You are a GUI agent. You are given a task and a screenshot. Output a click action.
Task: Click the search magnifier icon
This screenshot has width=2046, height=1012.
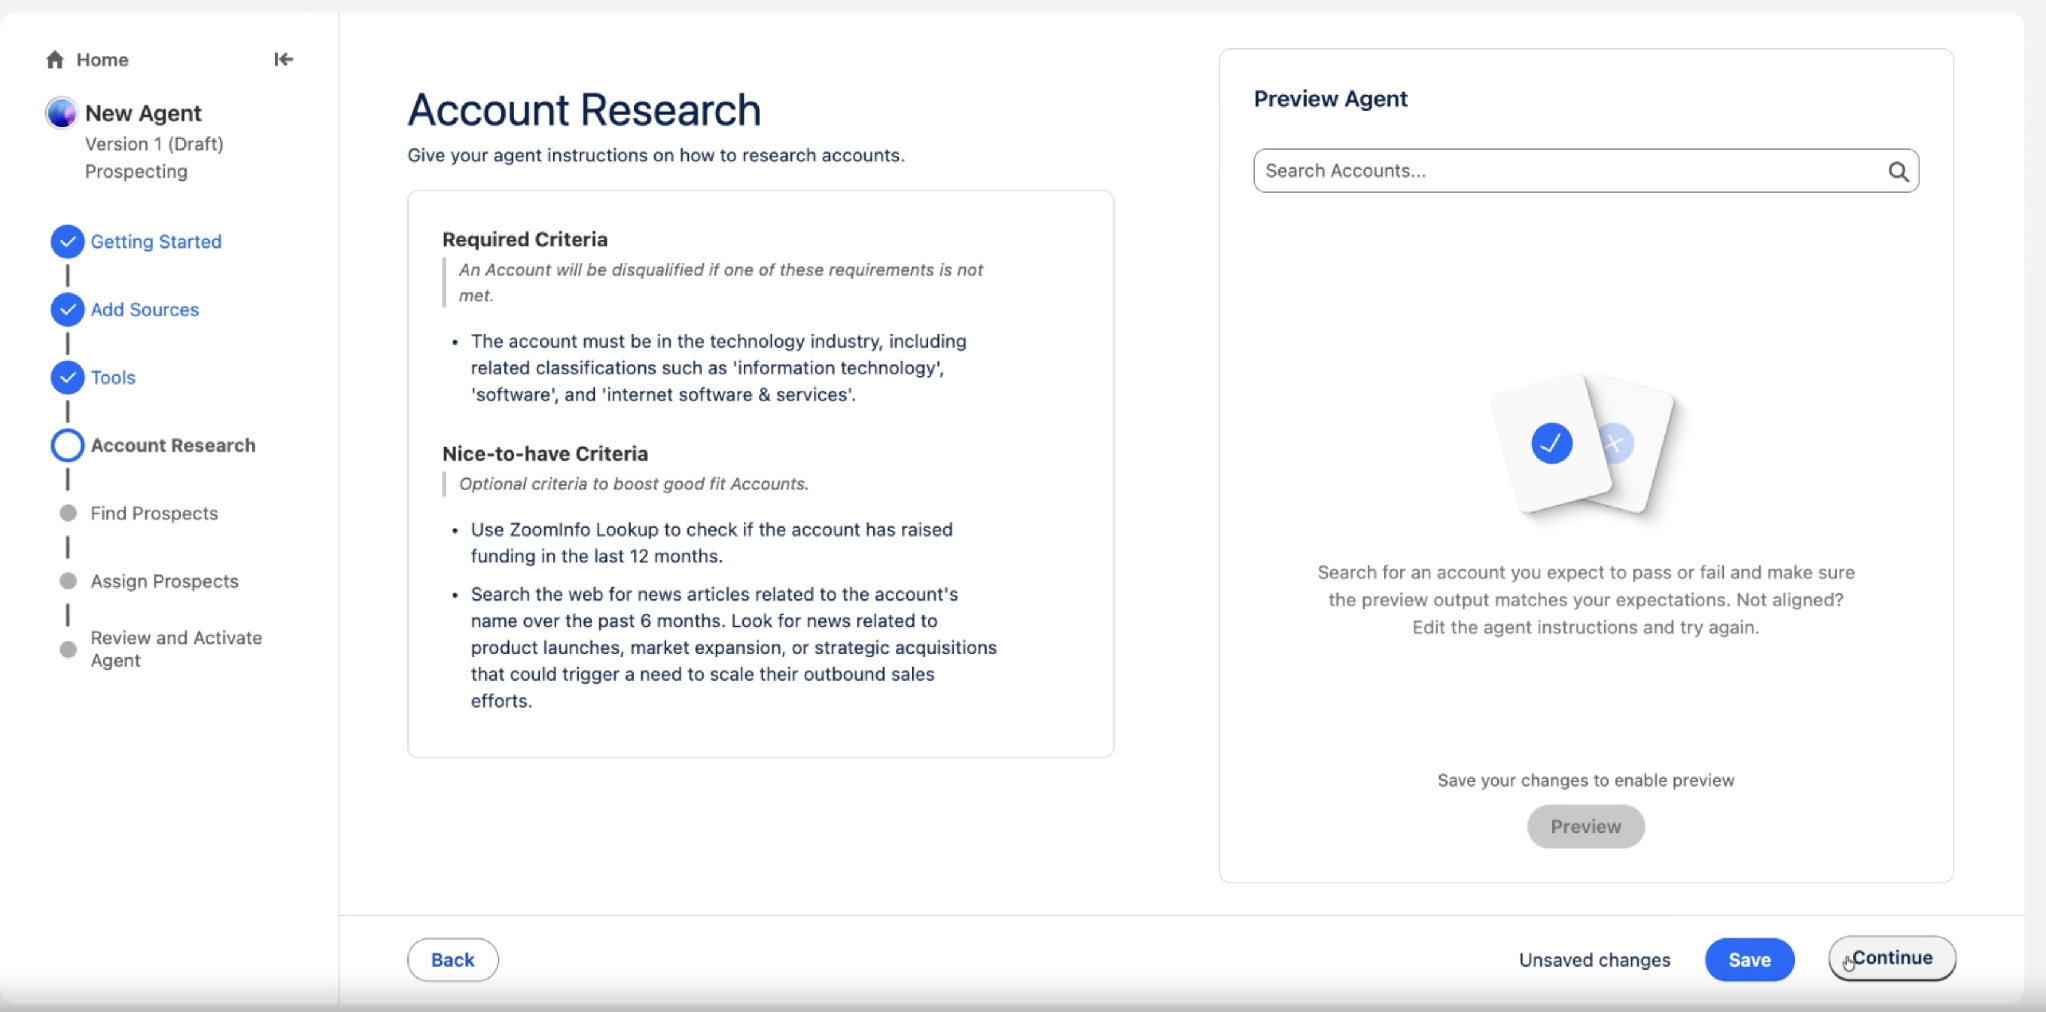click(1898, 172)
